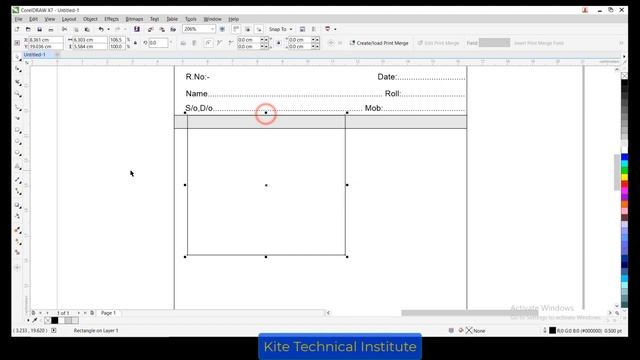Viewport: 640px width, 360px height.
Task: Click the Undo arrow icon
Action: (101, 29)
